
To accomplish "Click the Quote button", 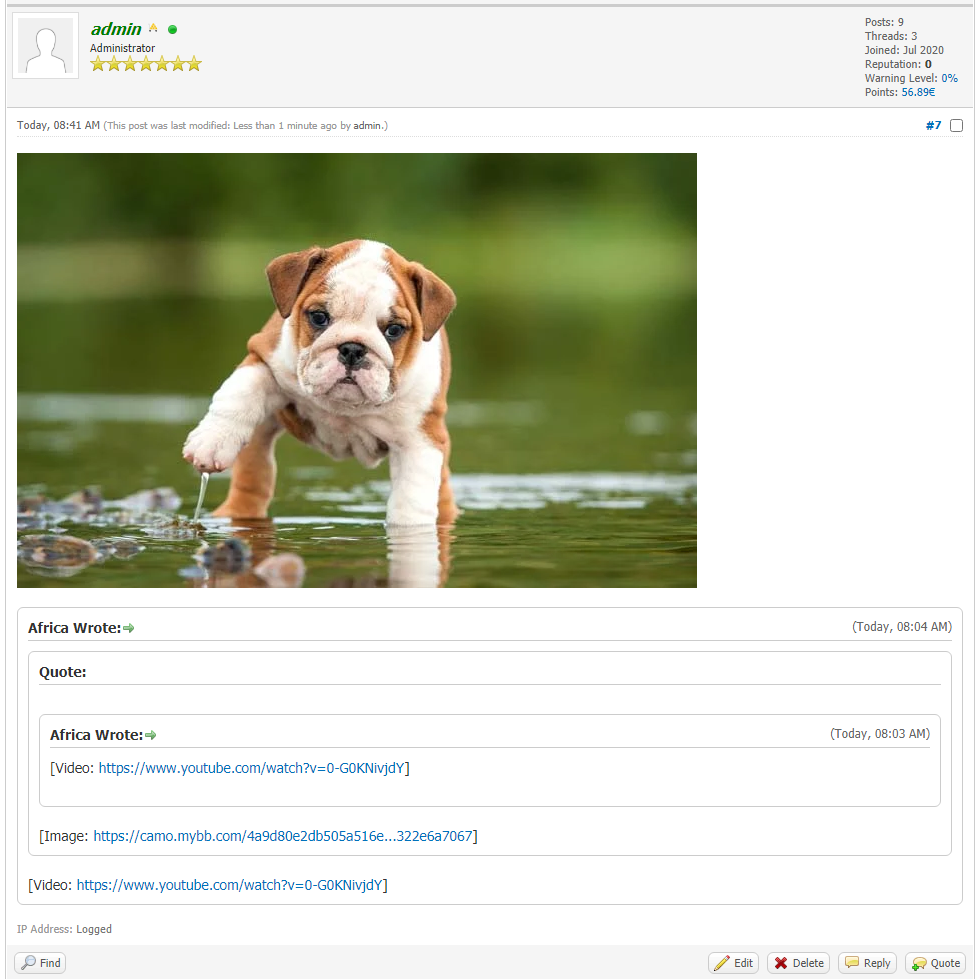I will click(935, 963).
